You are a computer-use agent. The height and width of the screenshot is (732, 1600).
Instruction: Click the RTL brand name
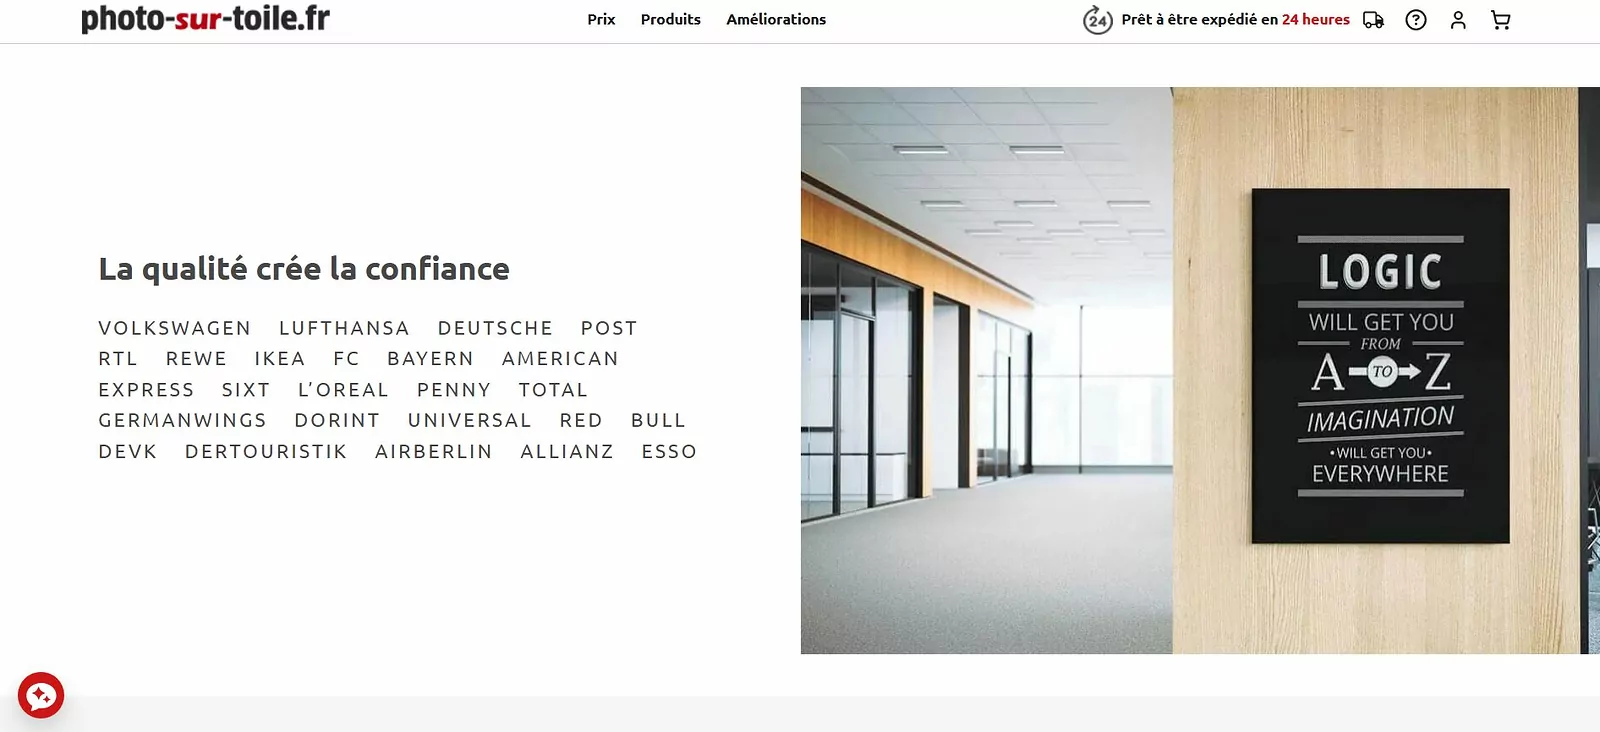point(118,359)
